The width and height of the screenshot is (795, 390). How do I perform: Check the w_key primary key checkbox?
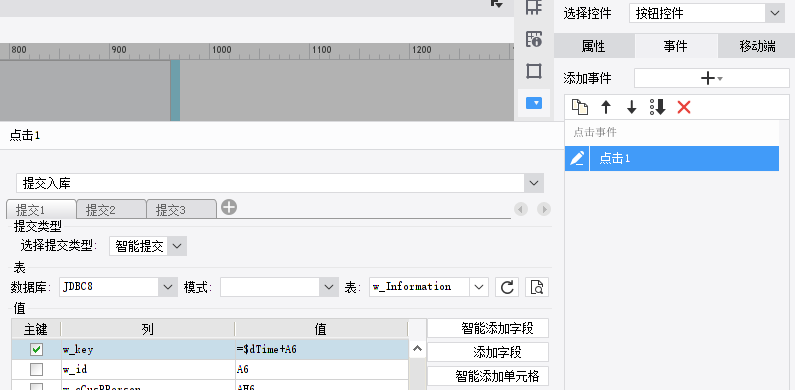(37, 349)
